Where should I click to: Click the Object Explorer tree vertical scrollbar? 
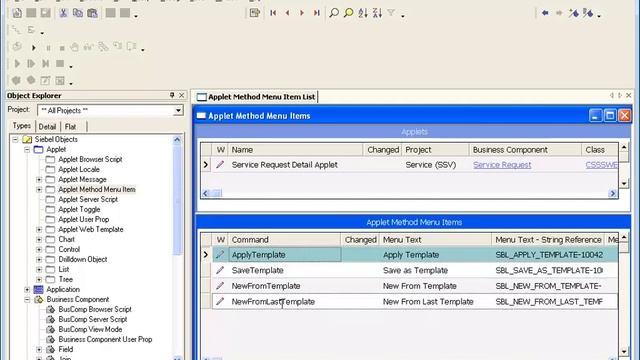[177, 199]
